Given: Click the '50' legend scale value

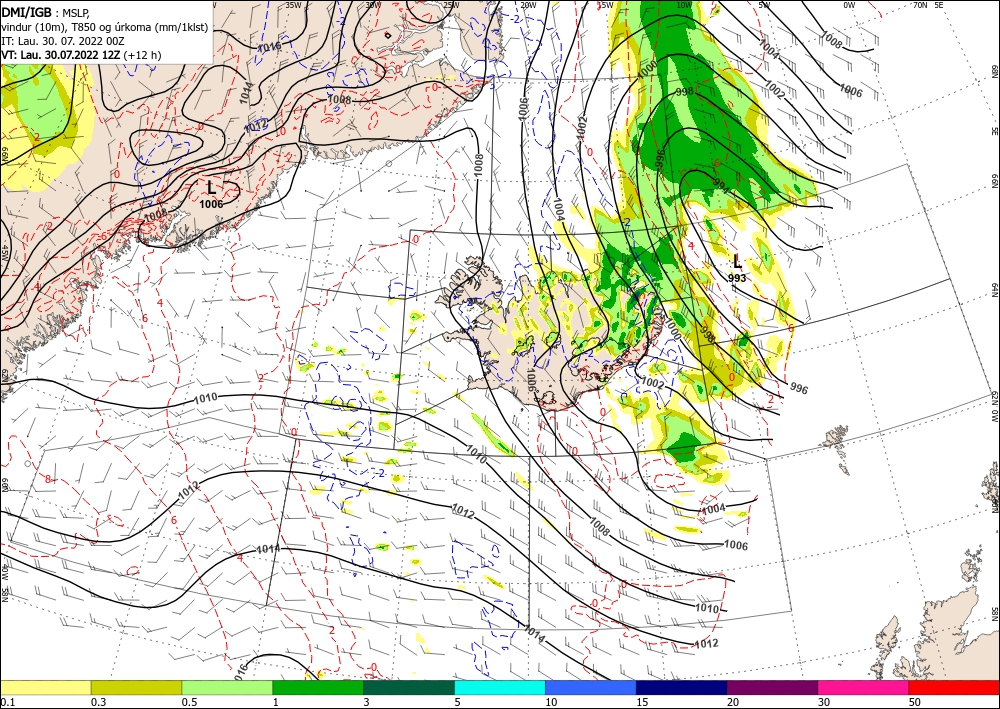Looking at the screenshot, I should pyautogui.click(x=915, y=702).
